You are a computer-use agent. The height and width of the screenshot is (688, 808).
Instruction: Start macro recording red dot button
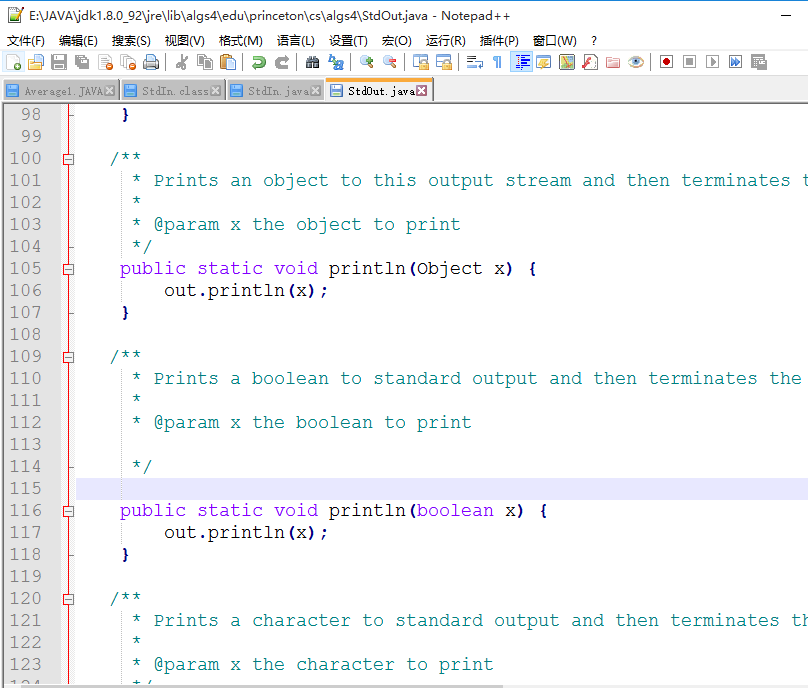pyautogui.click(x=666, y=62)
